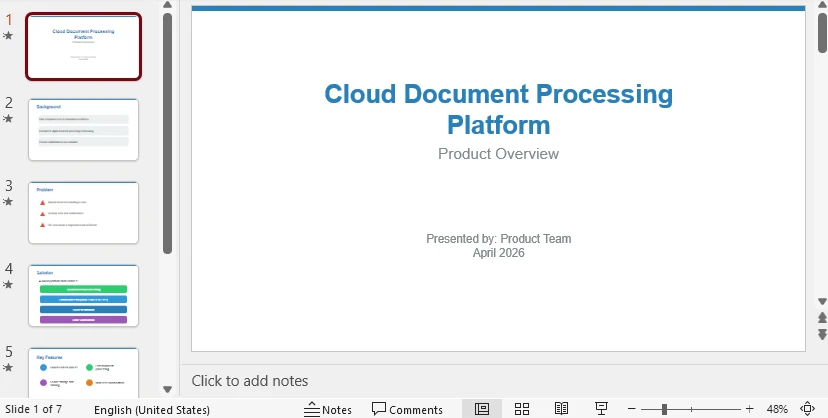The image size is (828, 418).
Task: Go to Next Slide double-arrow button
Action: [x=822, y=334]
